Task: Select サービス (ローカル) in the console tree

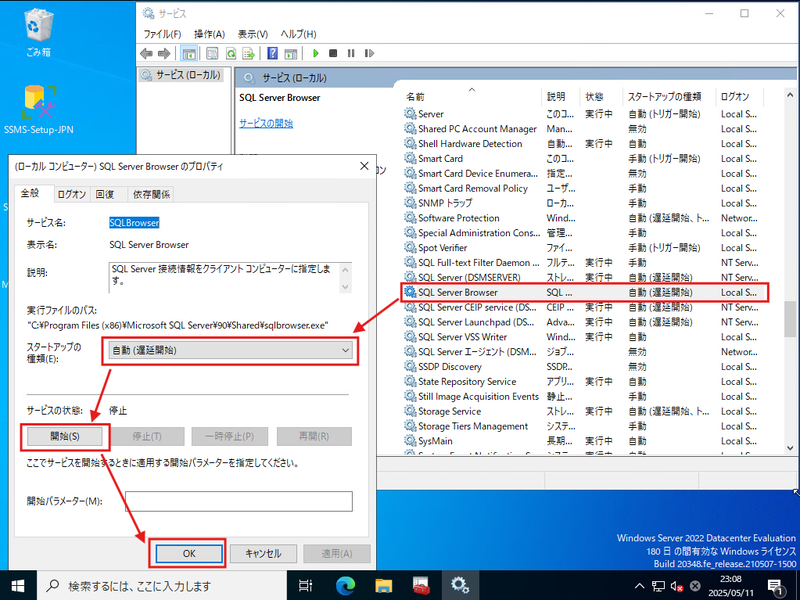Action: click(181, 75)
